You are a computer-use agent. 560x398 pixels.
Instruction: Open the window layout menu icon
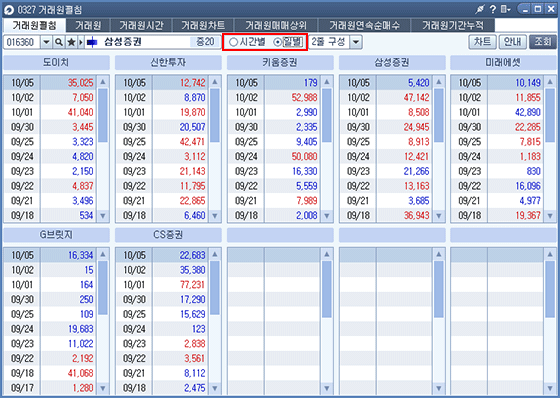pos(505,10)
